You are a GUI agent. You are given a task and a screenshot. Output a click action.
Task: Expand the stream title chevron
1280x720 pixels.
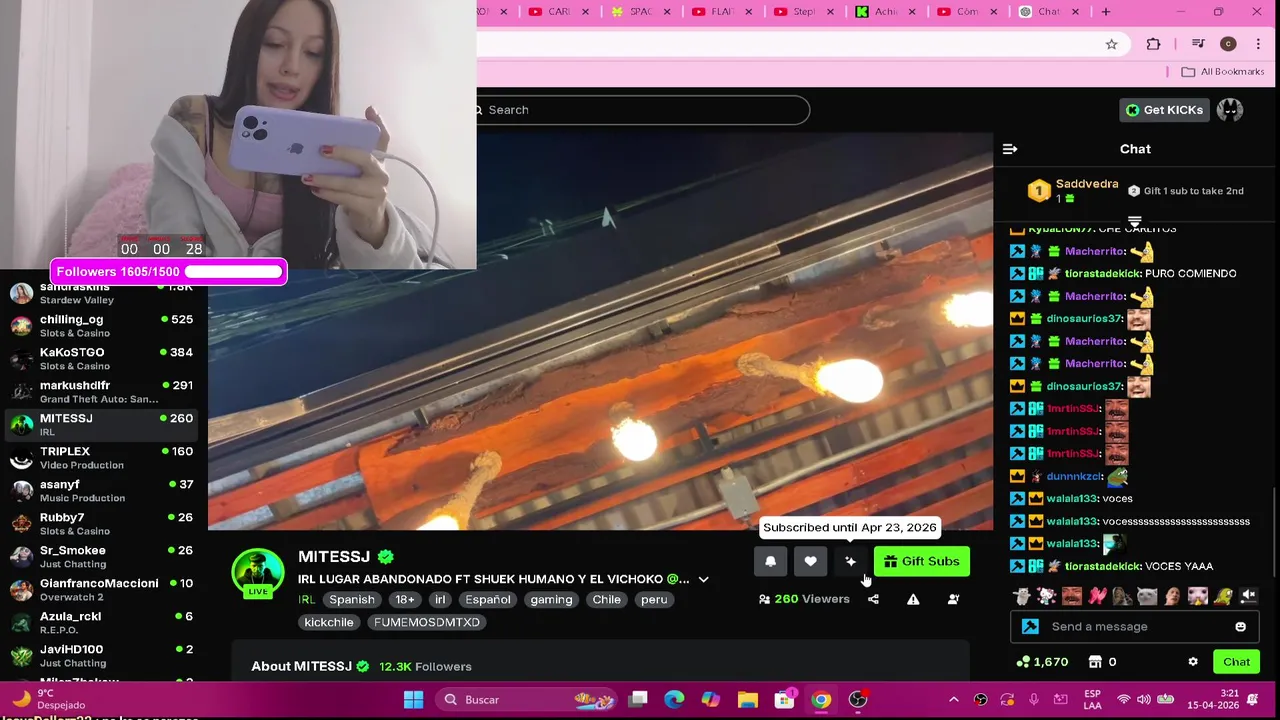(703, 579)
